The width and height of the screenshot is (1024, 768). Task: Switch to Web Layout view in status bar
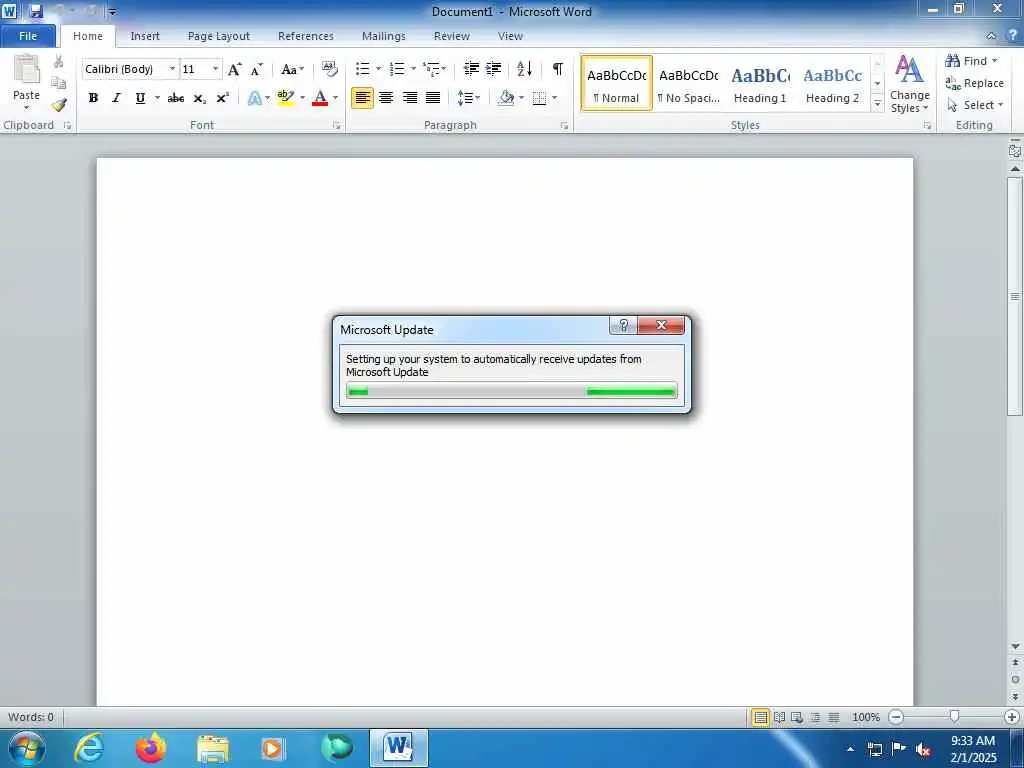click(x=797, y=717)
